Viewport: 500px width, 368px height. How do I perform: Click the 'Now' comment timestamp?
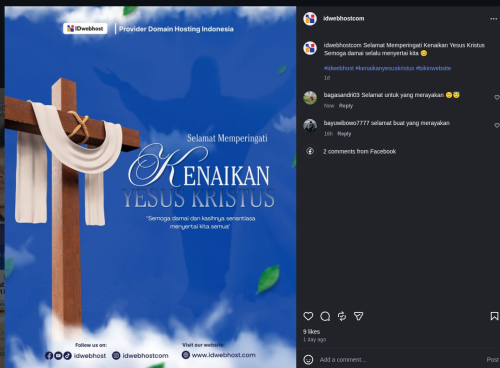(x=329, y=106)
